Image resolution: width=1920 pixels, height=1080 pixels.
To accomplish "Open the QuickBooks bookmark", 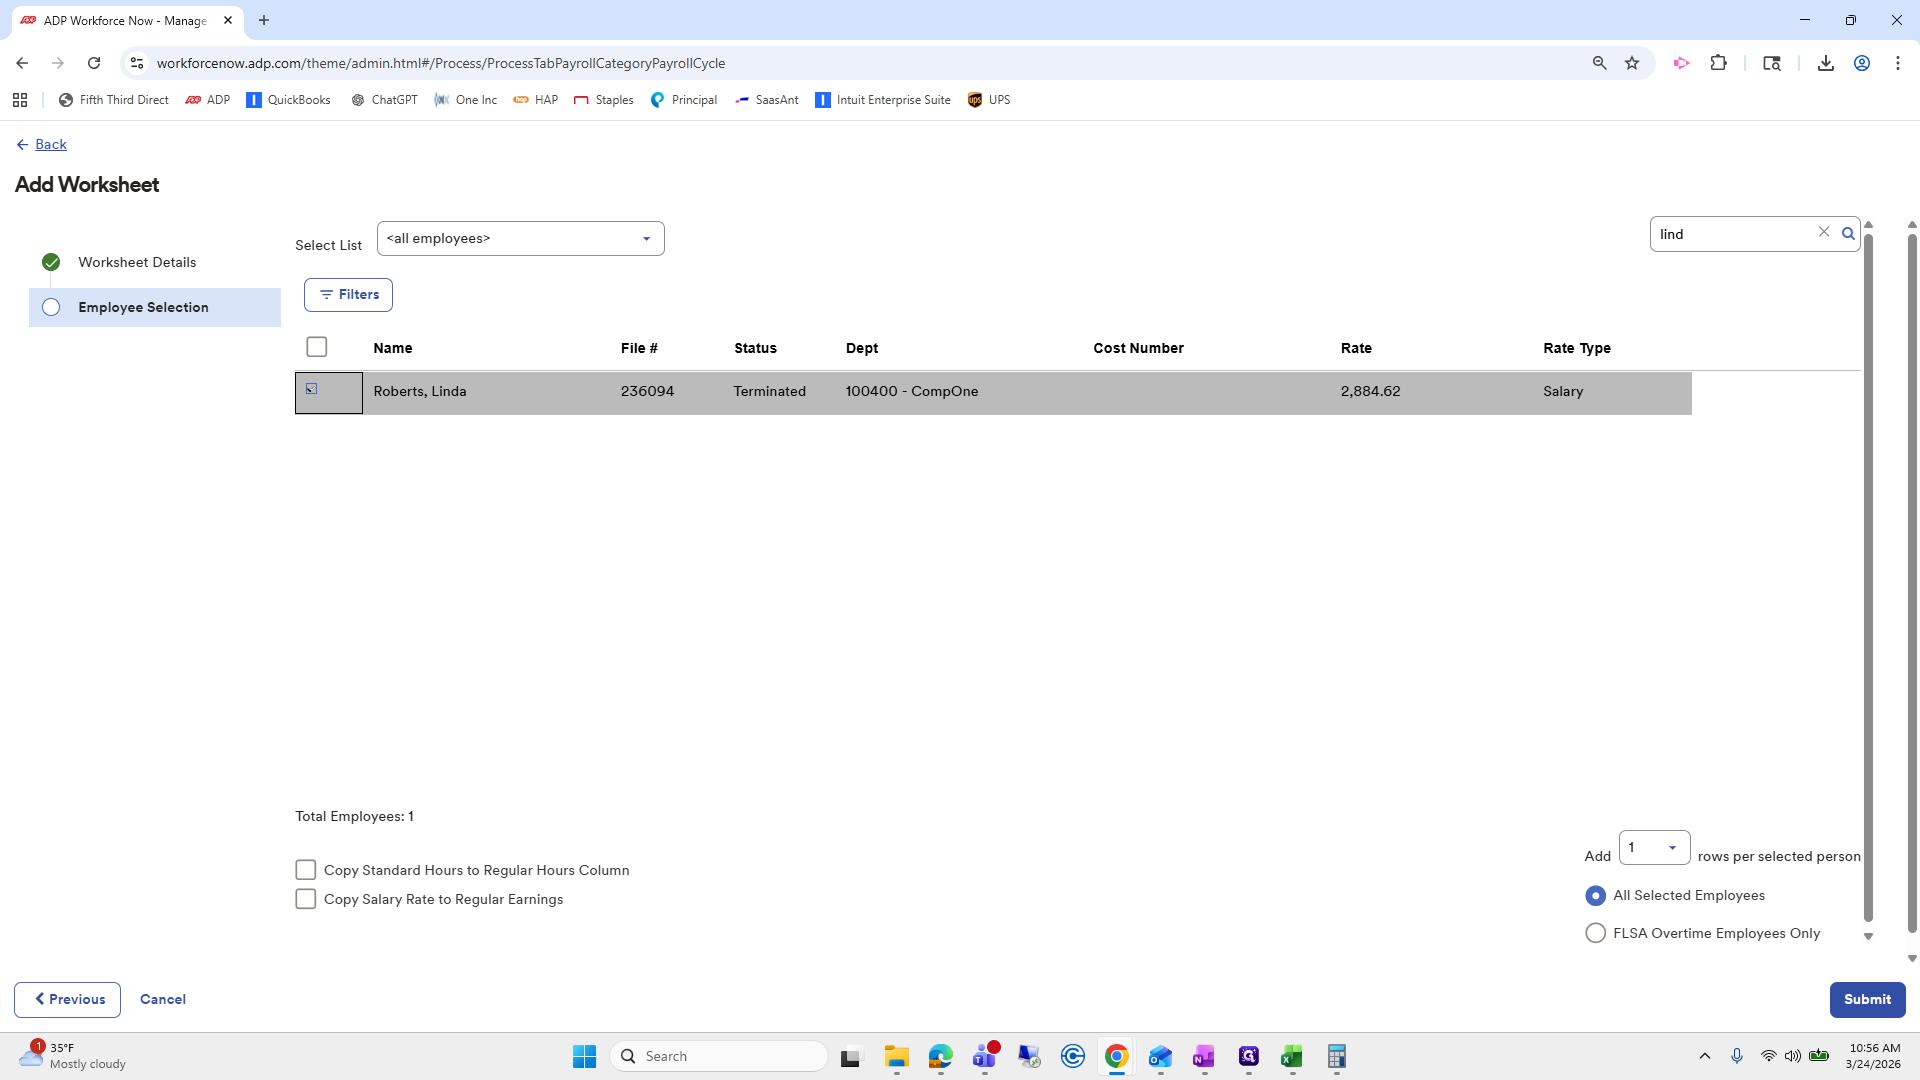I will (x=288, y=100).
